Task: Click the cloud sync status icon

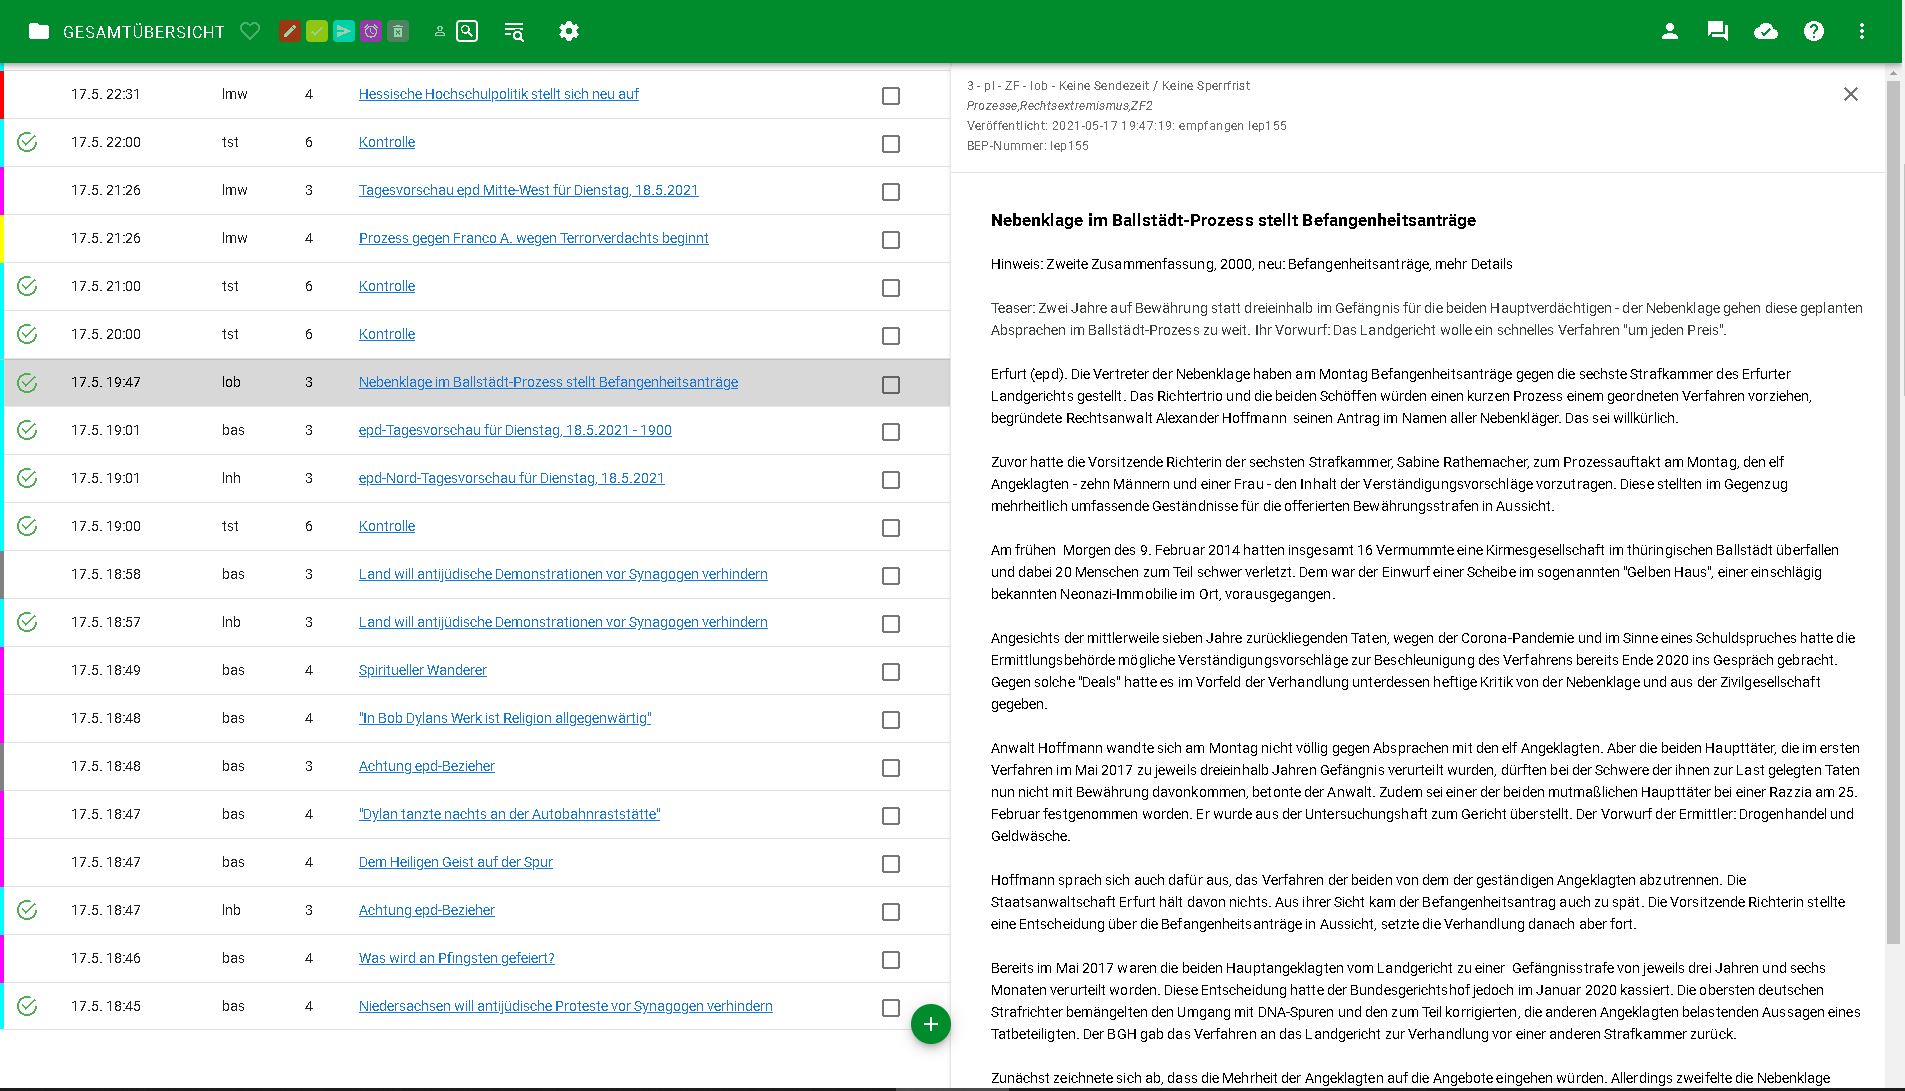Action: pyautogui.click(x=1766, y=31)
